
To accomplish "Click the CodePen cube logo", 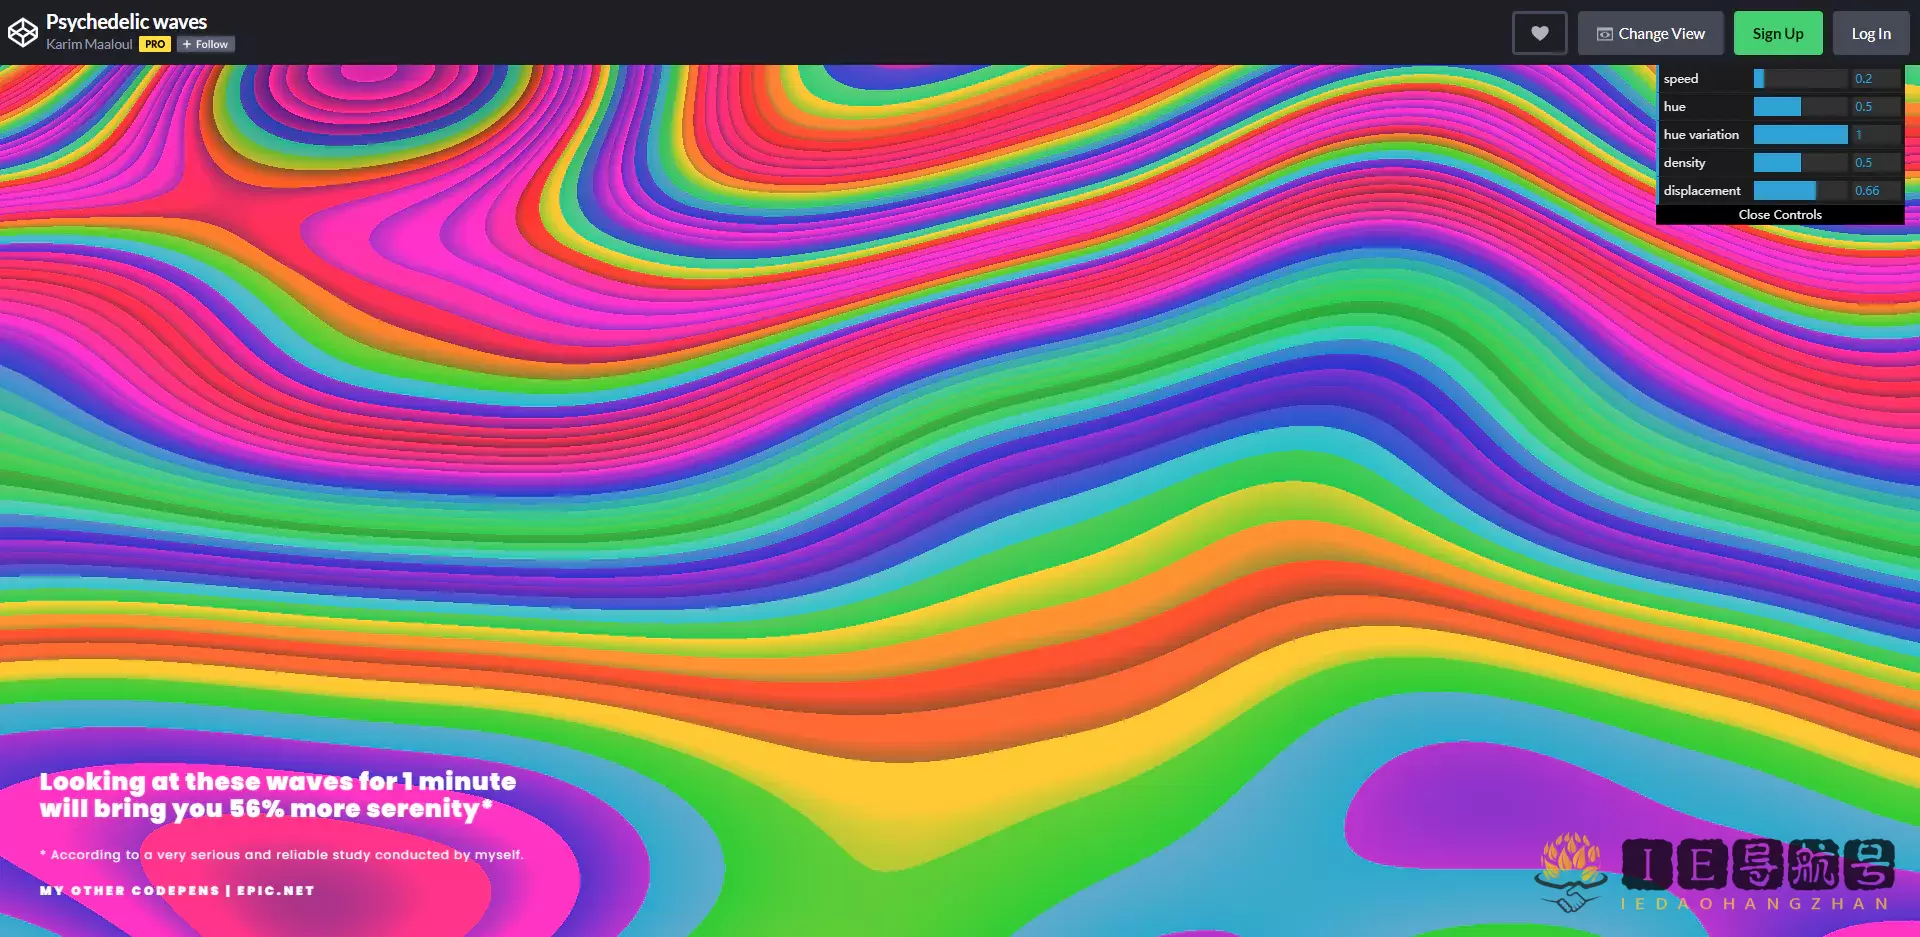I will pyautogui.click(x=24, y=31).
